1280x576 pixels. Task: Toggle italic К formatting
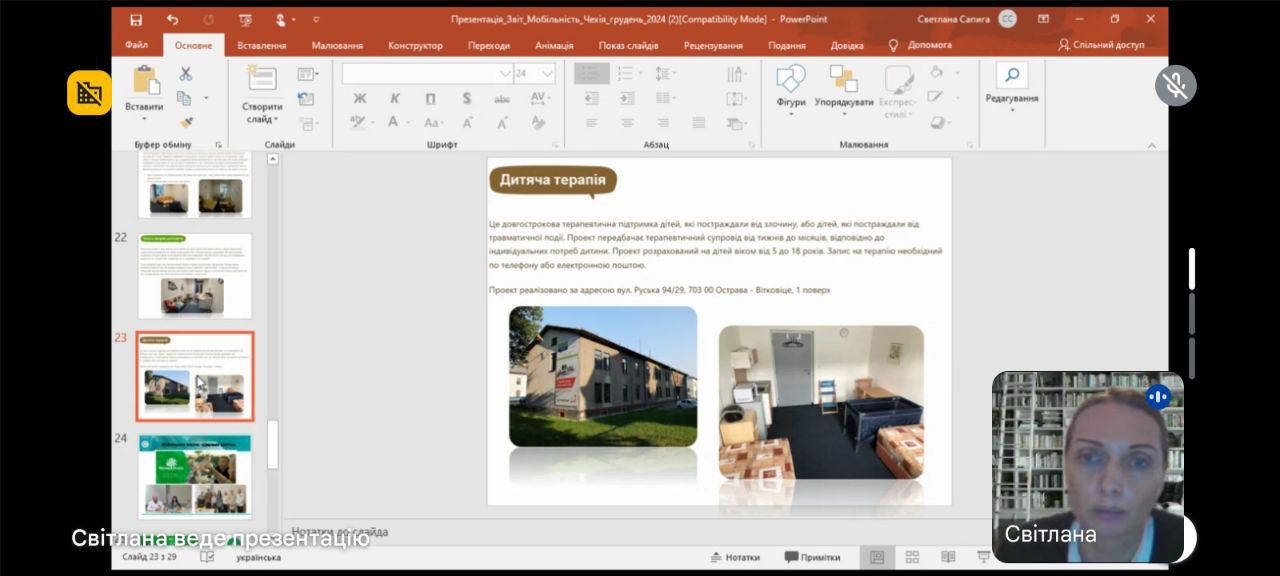(x=395, y=98)
